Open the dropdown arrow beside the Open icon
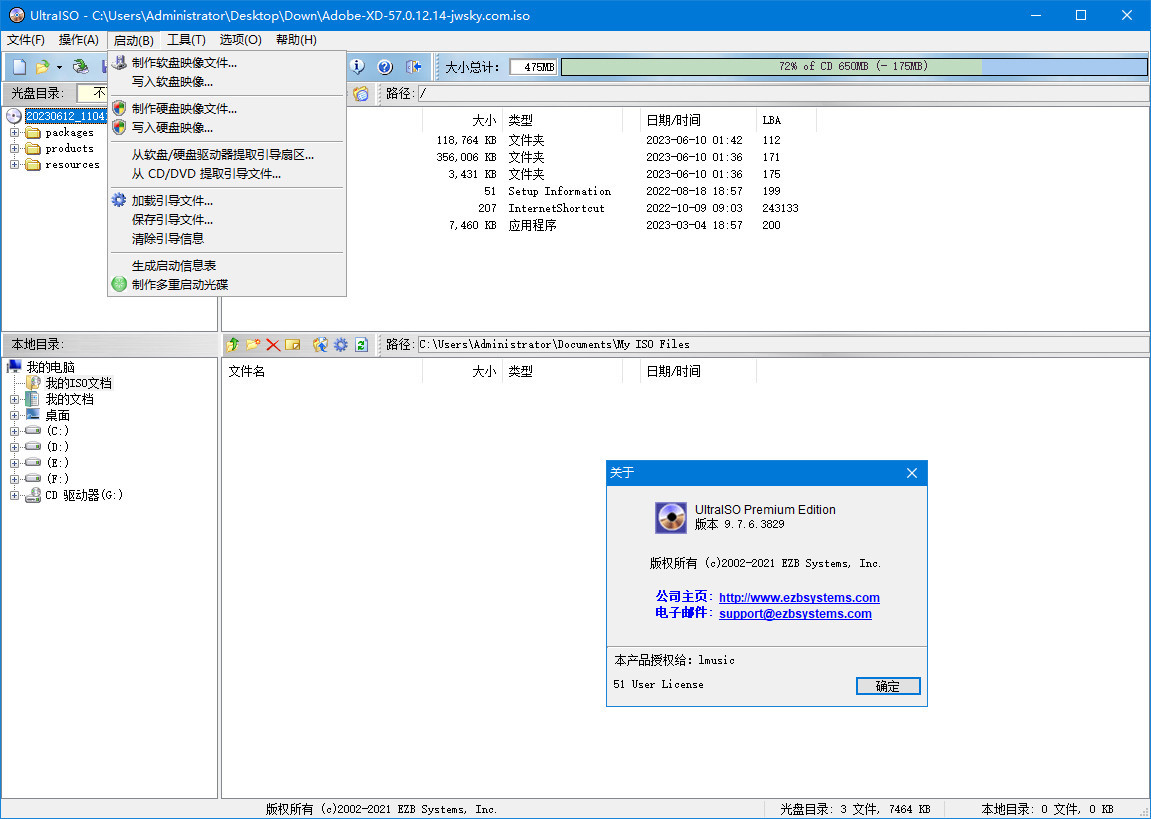 click(x=59, y=68)
